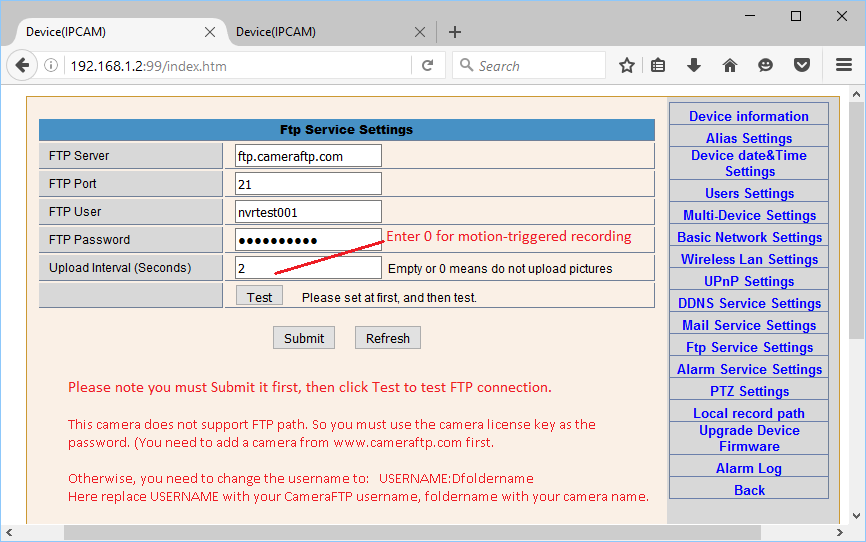Click the vertical scrollbar up arrow
866x542 pixels.
click(x=856, y=94)
